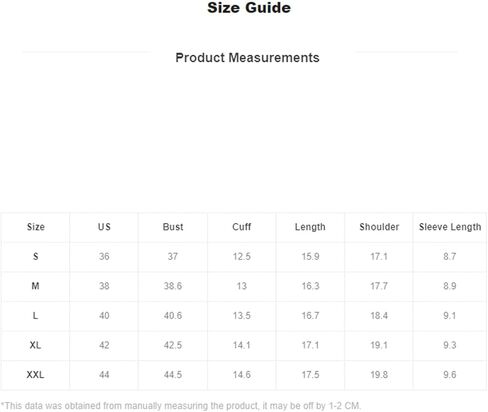Click the Shoulder column header
This screenshot has width=488, height=412.
379,227
